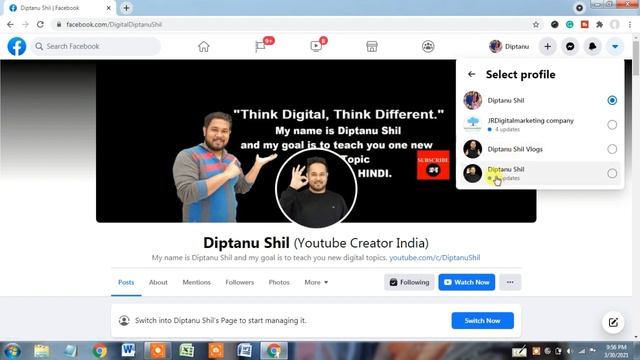Select the last Diptanu Shil page radio
Viewport: 640px width, 360px height.
(612, 173)
